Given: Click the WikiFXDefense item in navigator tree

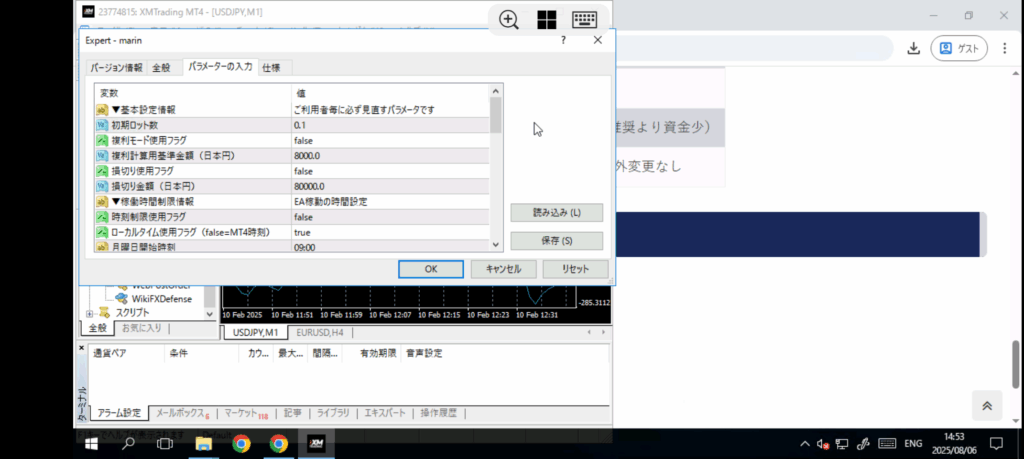Looking at the screenshot, I should (x=160, y=297).
